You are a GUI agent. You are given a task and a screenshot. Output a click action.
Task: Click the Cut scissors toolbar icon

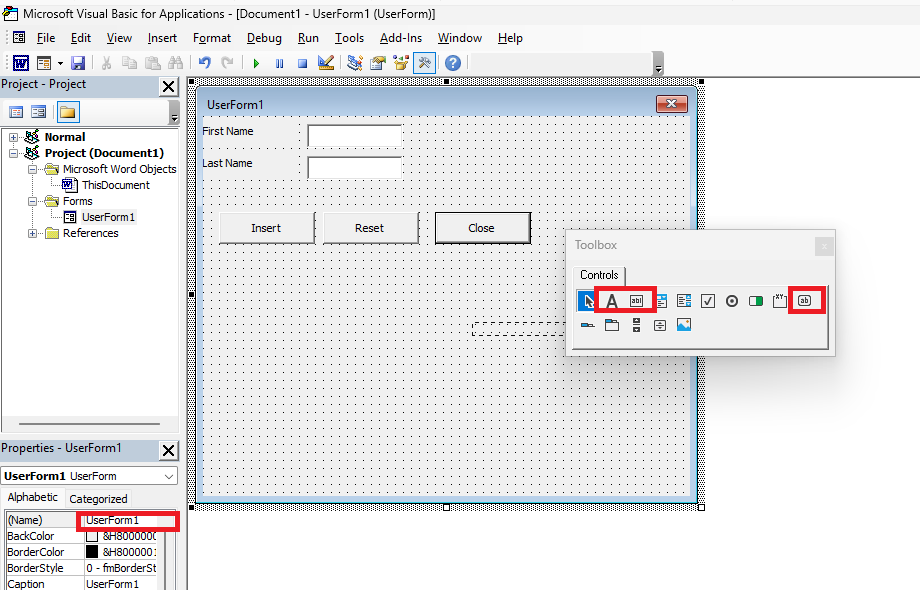tap(106, 63)
